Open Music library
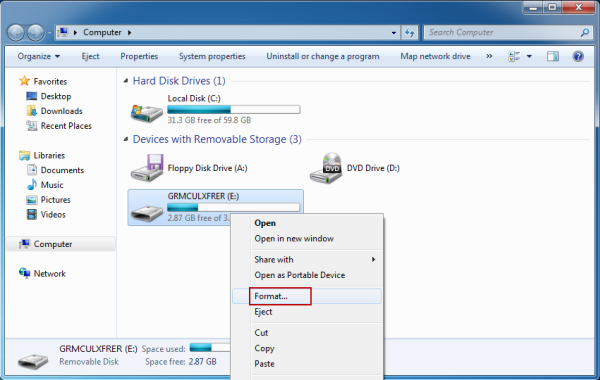The height and width of the screenshot is (380, 600). tap(52, 185)
